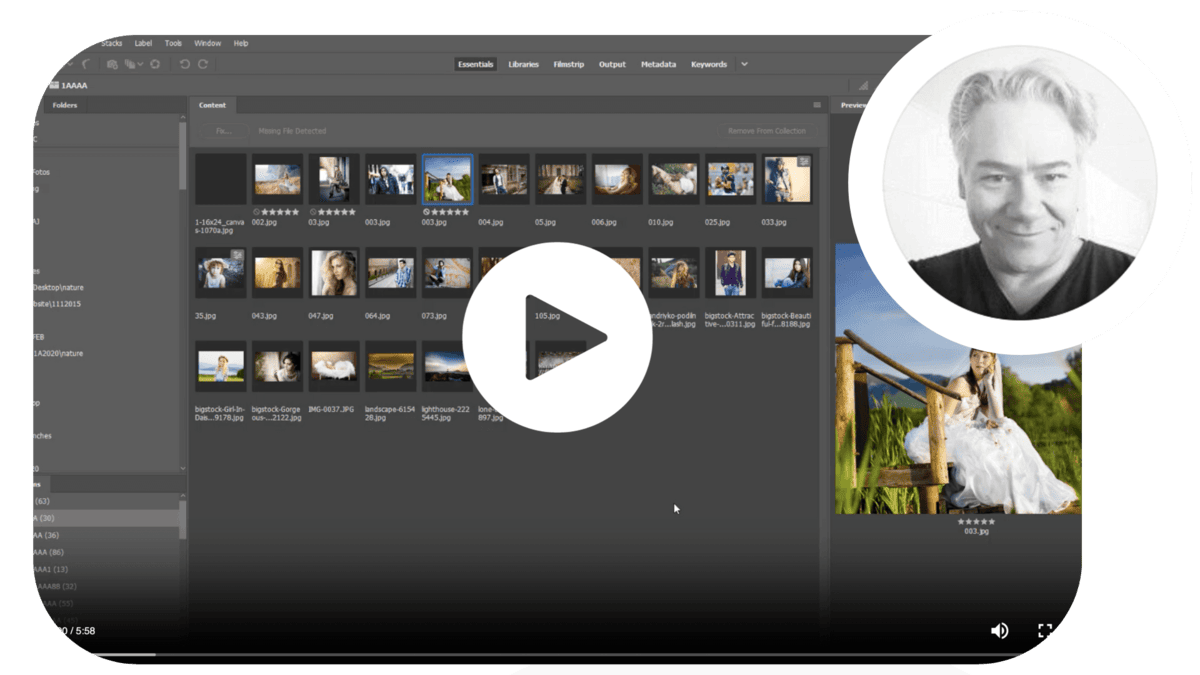This screenshot has width=1200, height=675.
Task: Mute the video with the speaker icon
Action: tap(999, 630)
